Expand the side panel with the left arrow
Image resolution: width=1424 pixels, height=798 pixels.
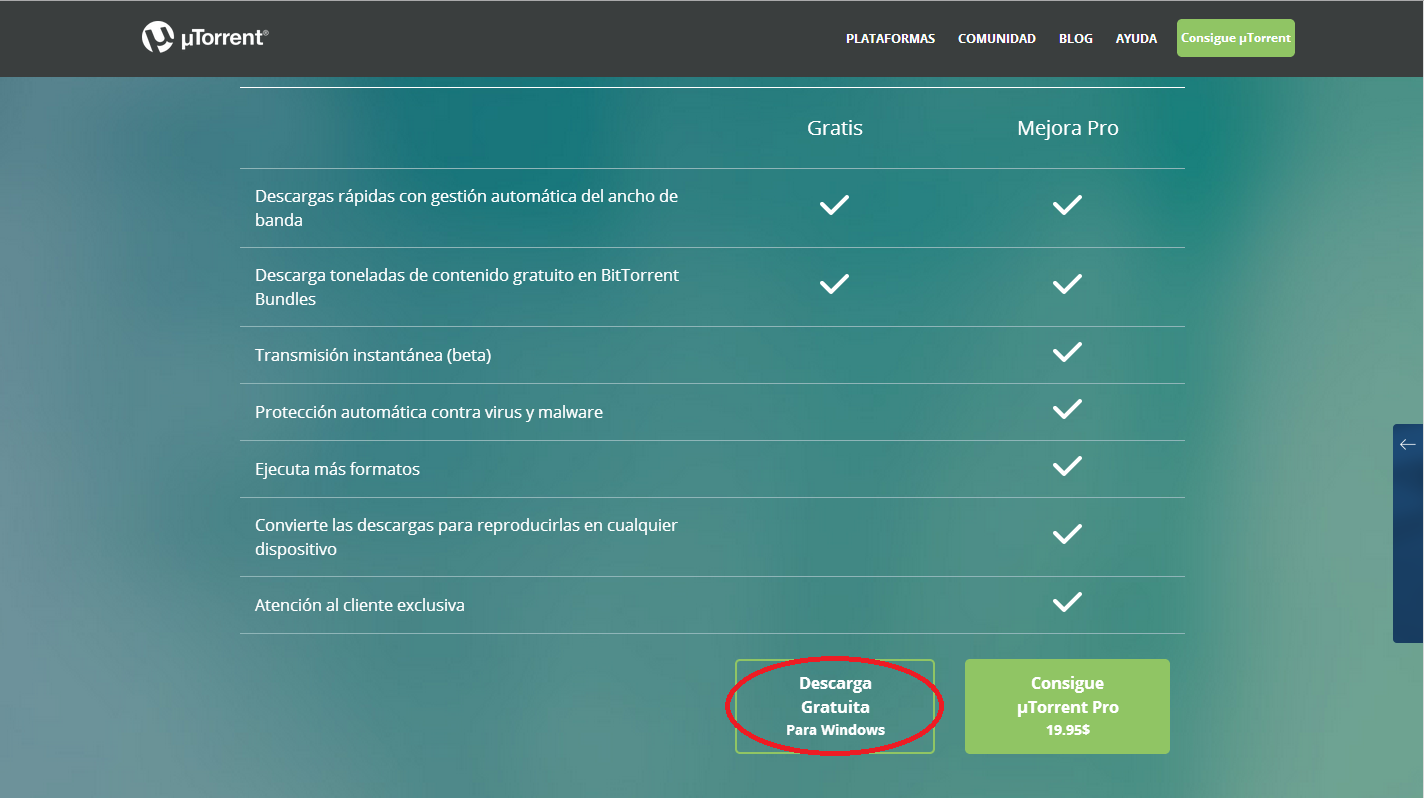pyautogui.click(x=1408, y=444)
